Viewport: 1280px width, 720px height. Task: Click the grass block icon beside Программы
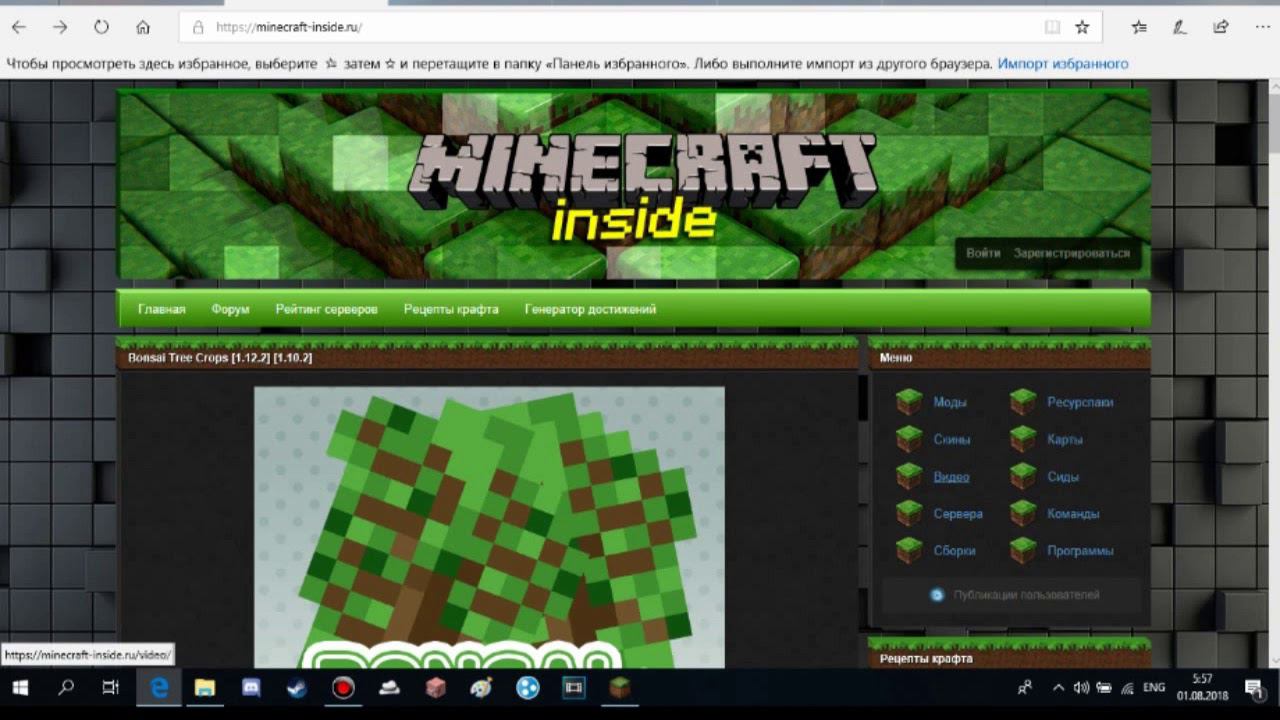1023,550
